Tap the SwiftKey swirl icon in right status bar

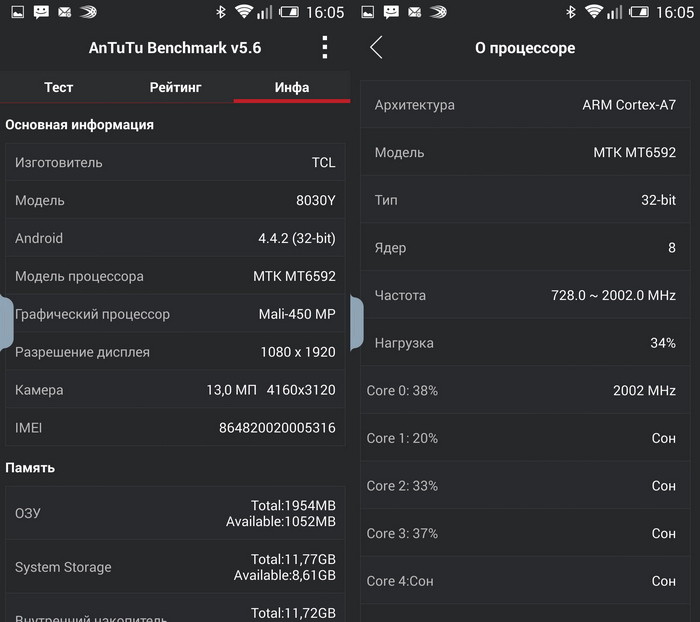pos(438,12)
